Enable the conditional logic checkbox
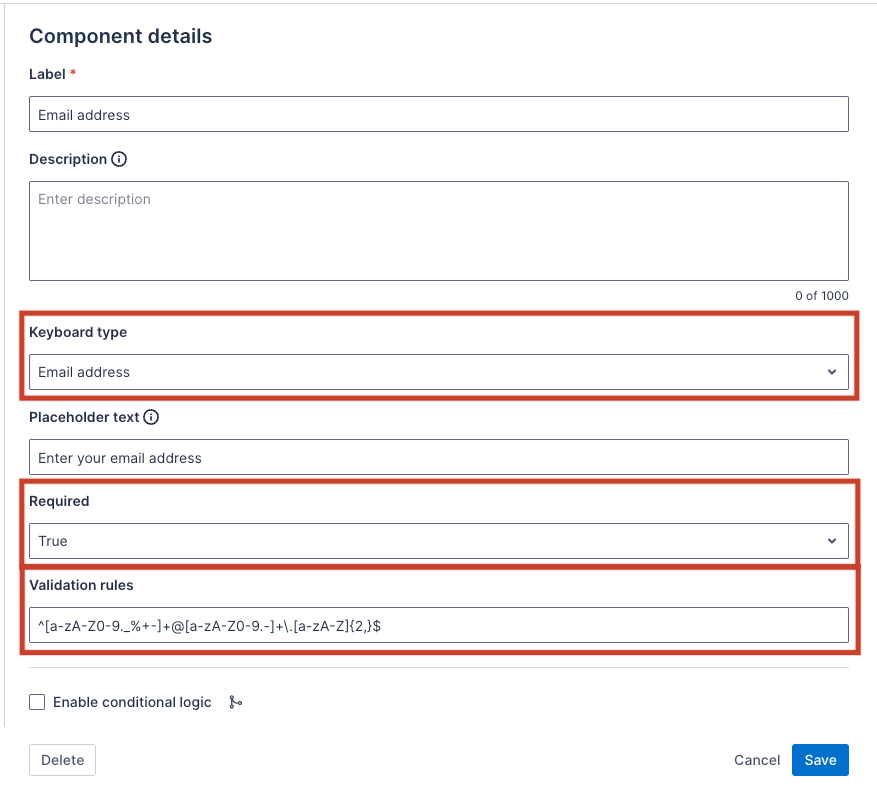The image size is (877, 796). (37, 702)
